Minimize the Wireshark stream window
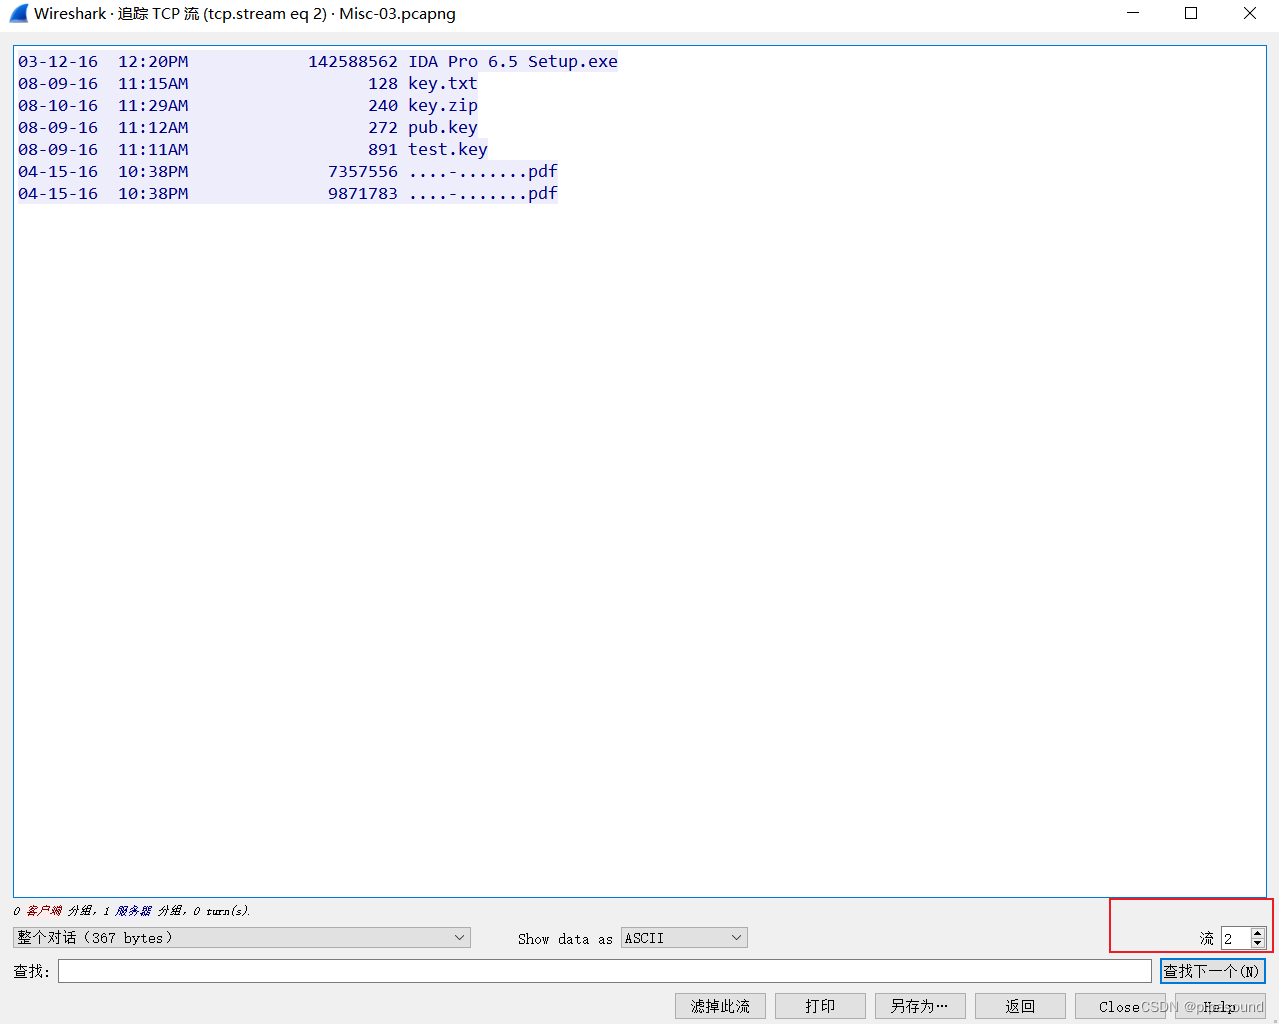The image size is (1279, 1024). 1133,13
